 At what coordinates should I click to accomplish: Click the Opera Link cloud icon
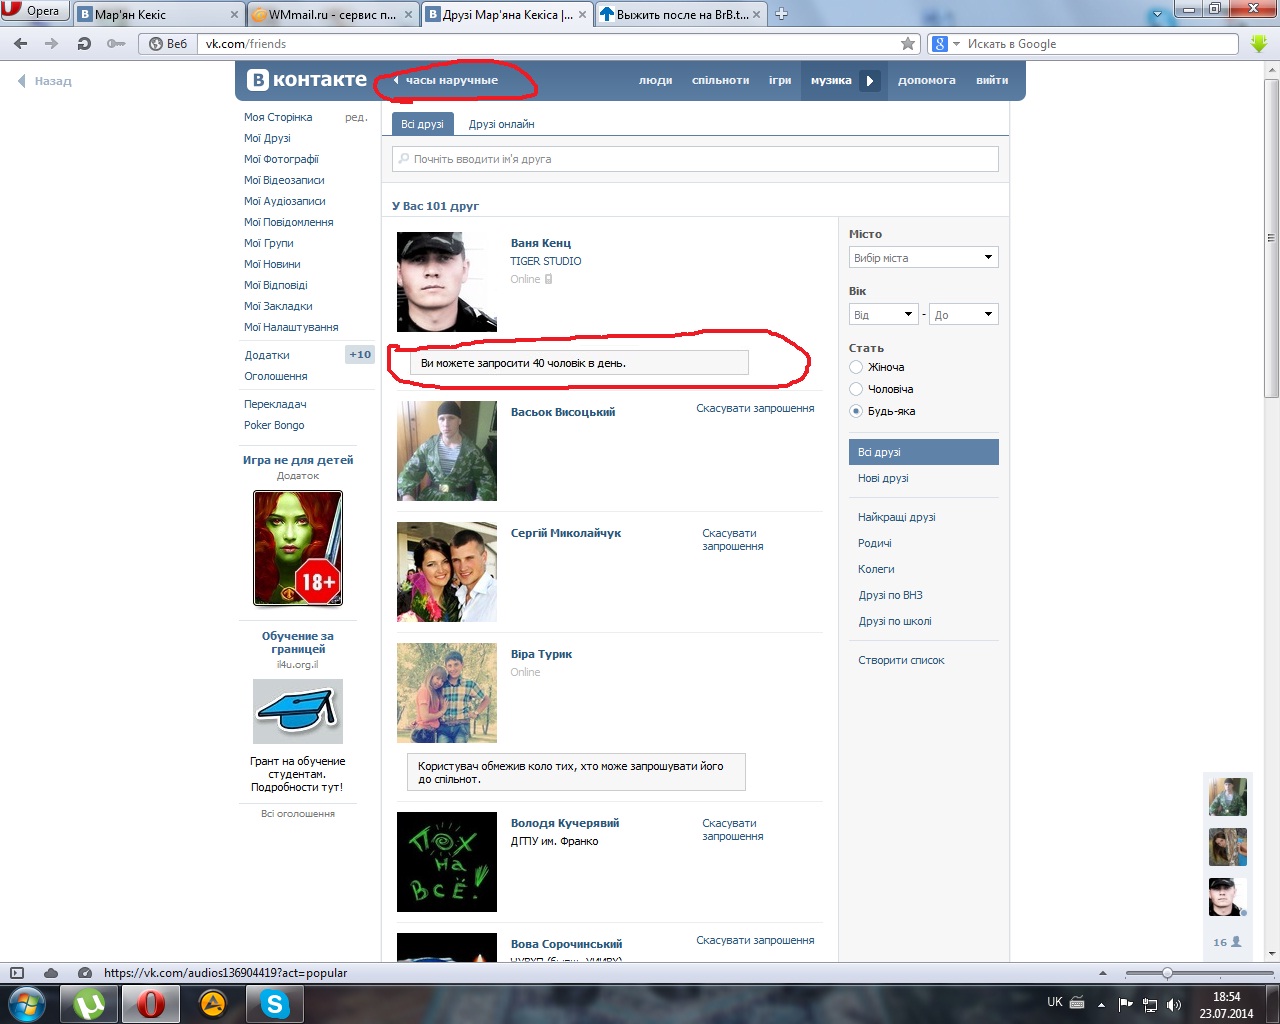51,973
